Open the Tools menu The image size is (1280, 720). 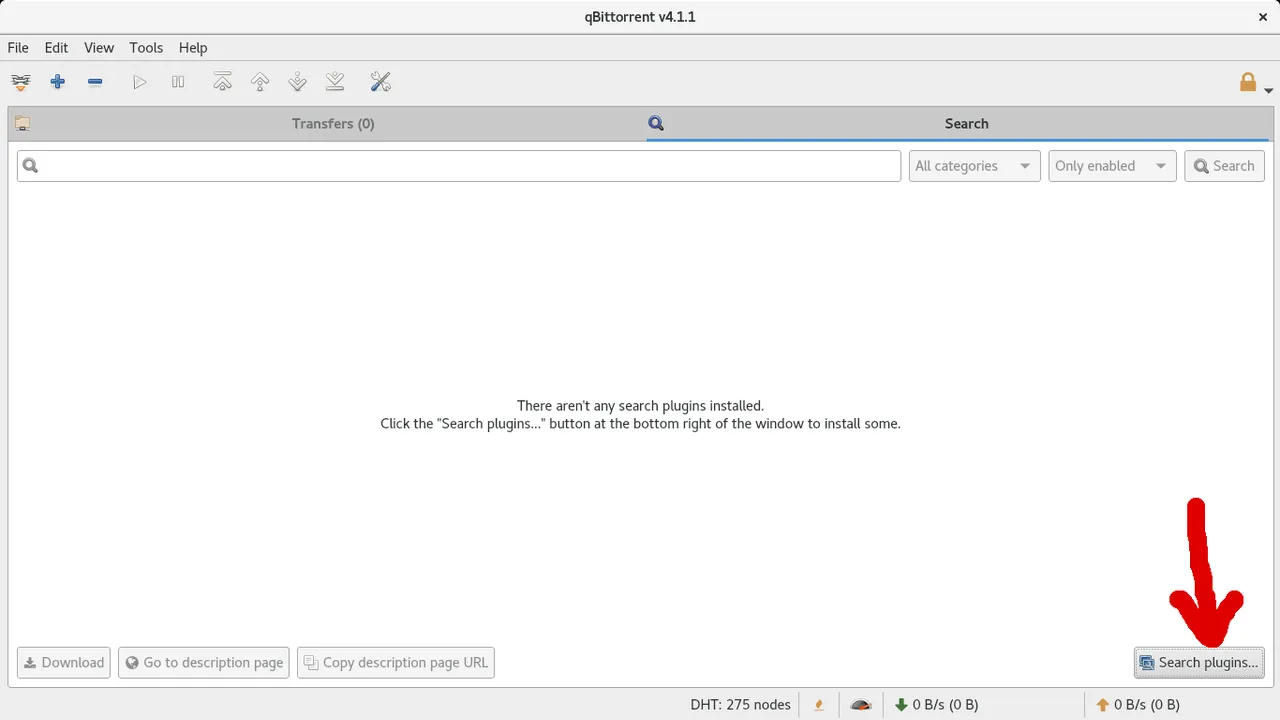146,47
